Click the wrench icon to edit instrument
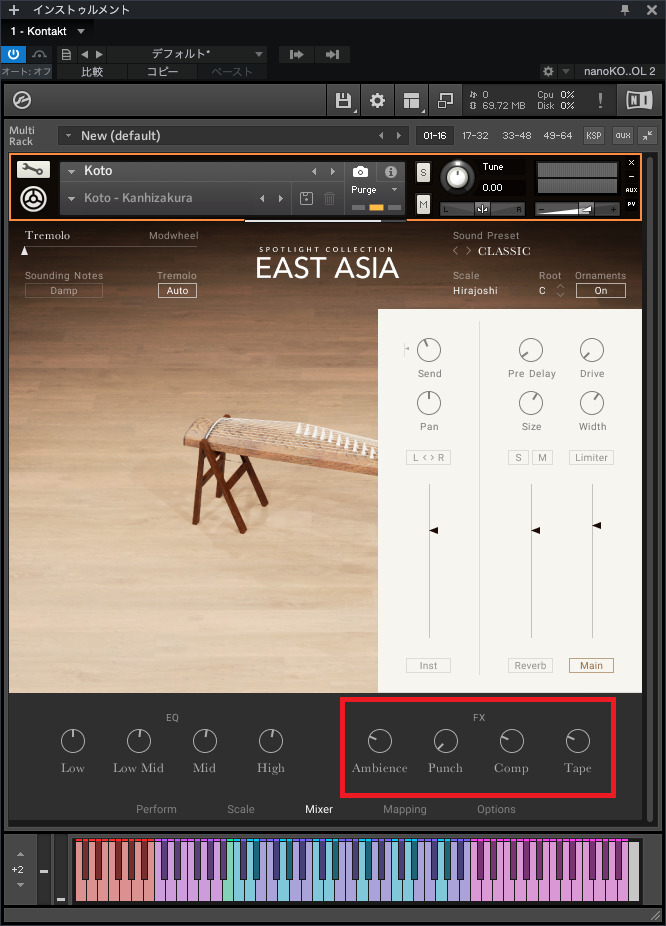The image size is (666, 926). [34, 170]
